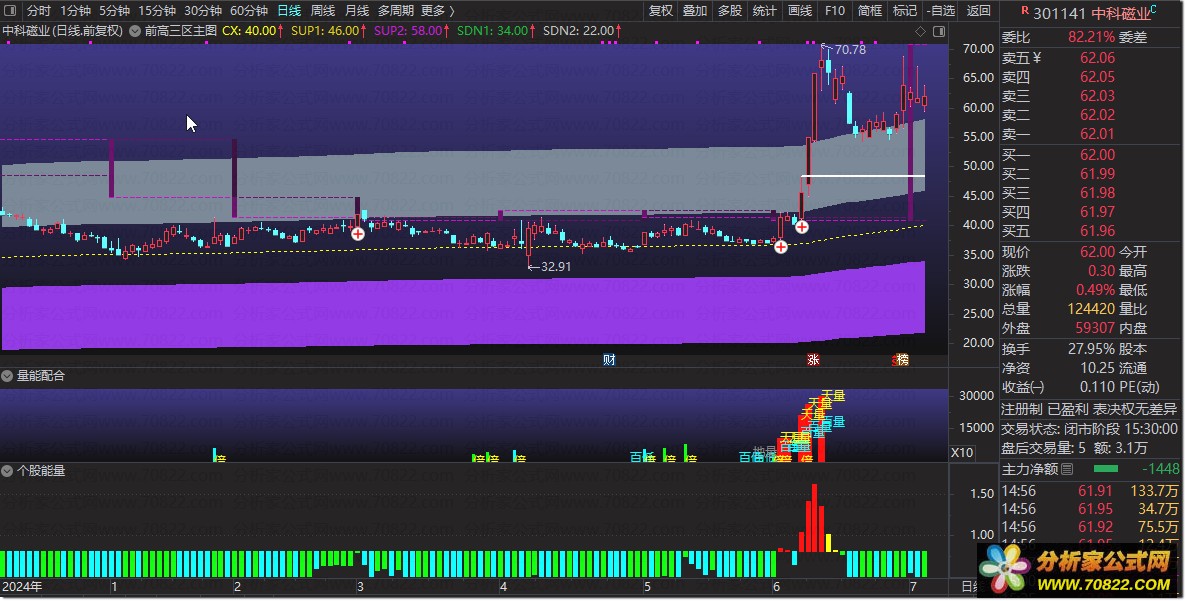This screenshot has height=601, width=1187.
Task: Click the plus signal marker near March
Action: click(358, 234)
